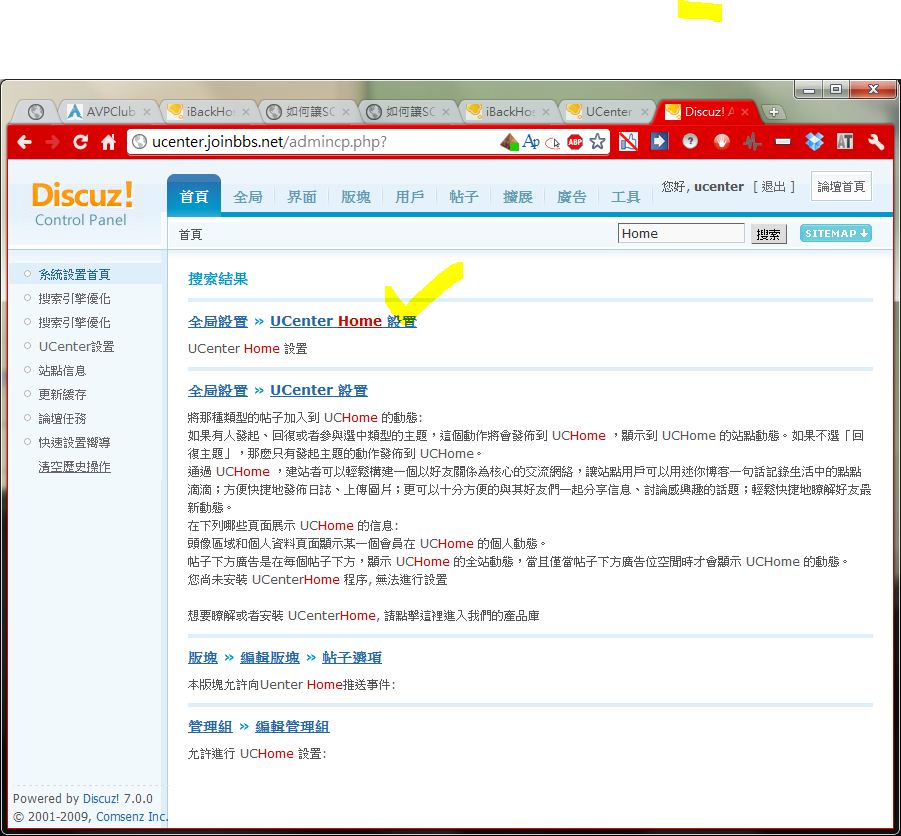Click the Dropbox extension icon
This screenshot has height=836, width=901.
point(814,142)
